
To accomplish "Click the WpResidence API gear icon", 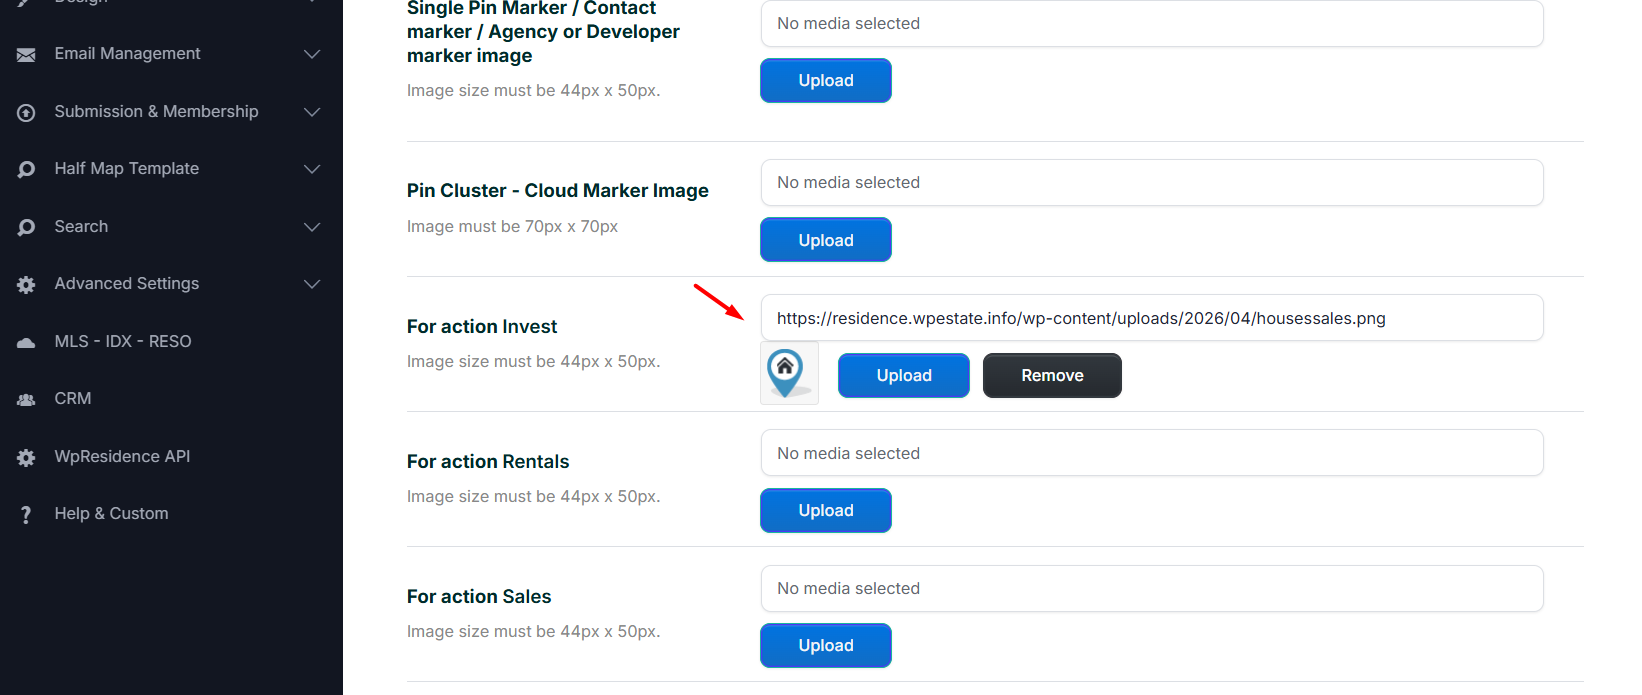I will click(x=26, y=457).
